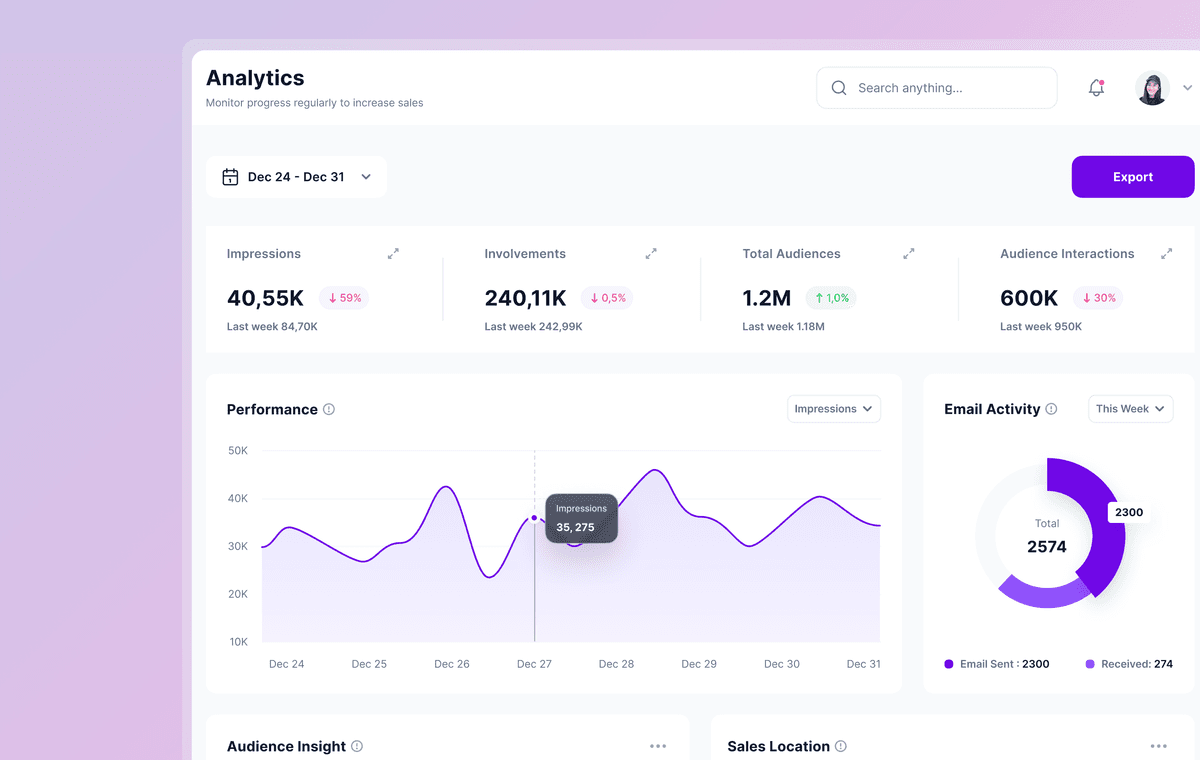The height and width of the screenshot is (760, 1200).
Task: Open the This Week dropdown
Action: [1131, 409]
